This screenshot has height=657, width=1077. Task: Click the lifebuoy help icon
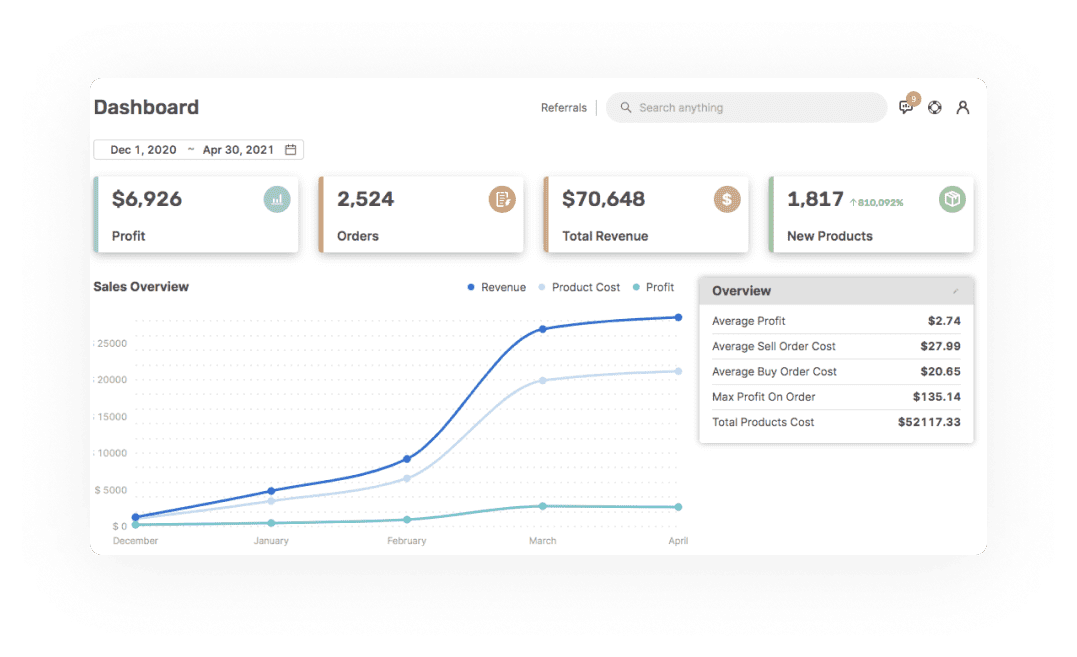click(x=935, y=108)
